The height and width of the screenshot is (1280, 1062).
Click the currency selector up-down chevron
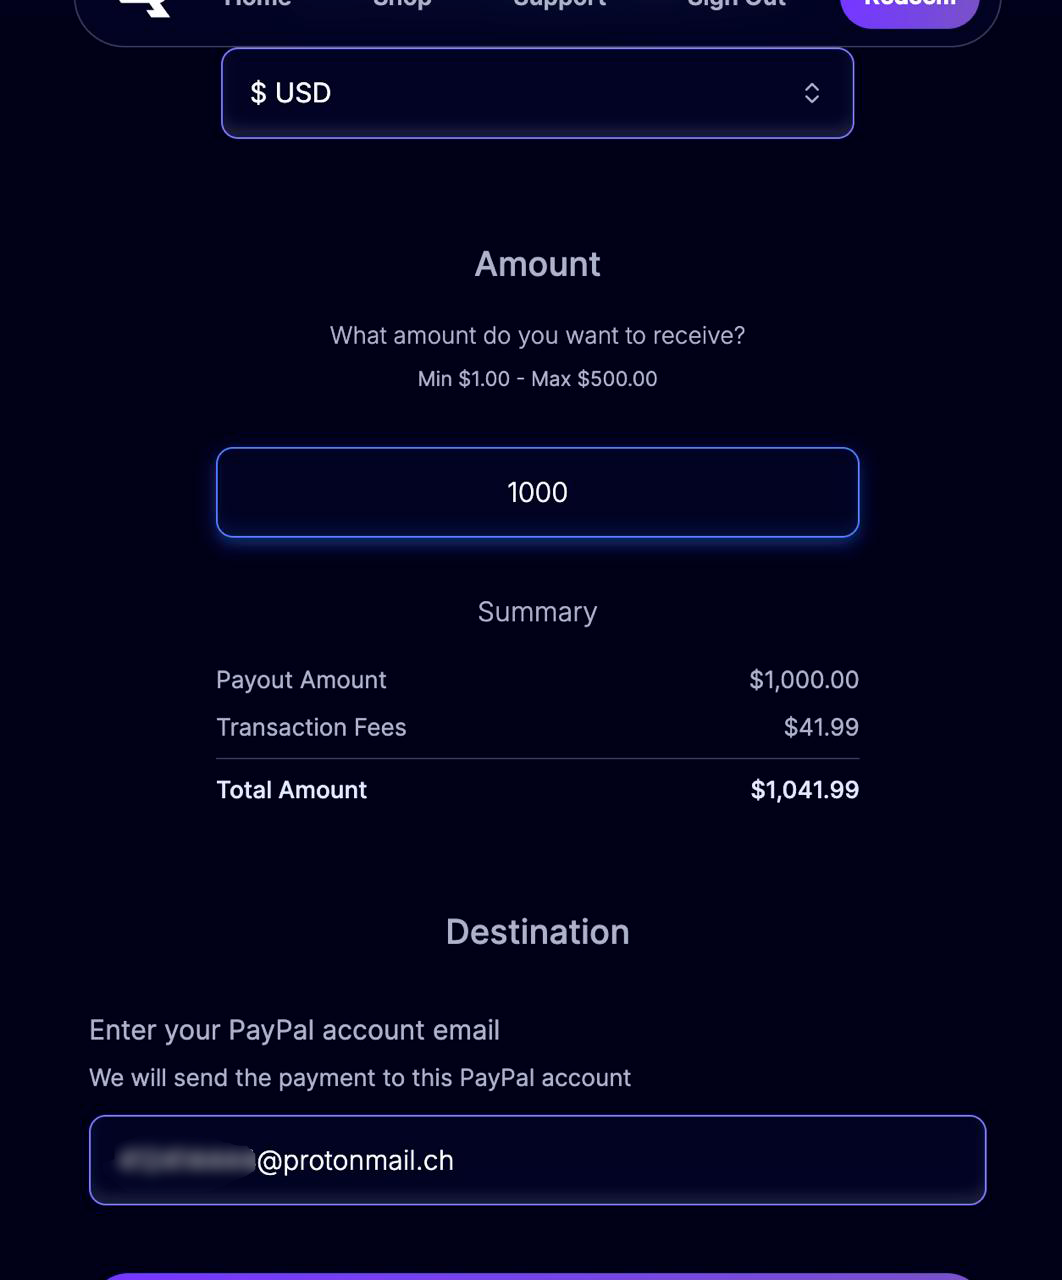pos(812,93)
